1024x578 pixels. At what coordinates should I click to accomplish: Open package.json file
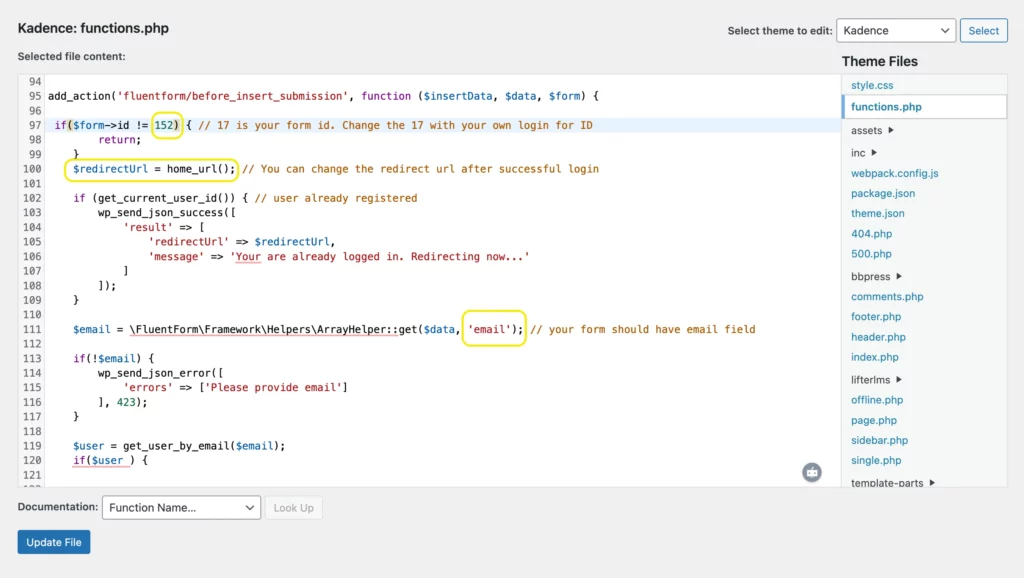(x=882, y=193)
